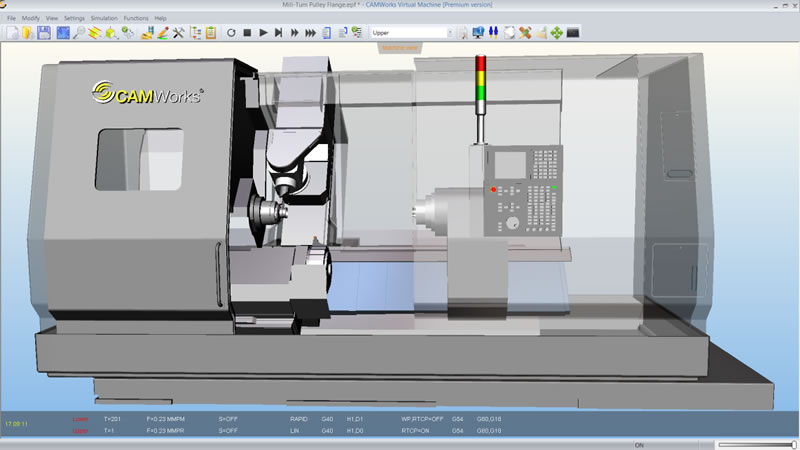The height and width of the screenshot is (450, 800).
Task: Click the red-yellow-green signal tower light
Action: tap(480, 85)
